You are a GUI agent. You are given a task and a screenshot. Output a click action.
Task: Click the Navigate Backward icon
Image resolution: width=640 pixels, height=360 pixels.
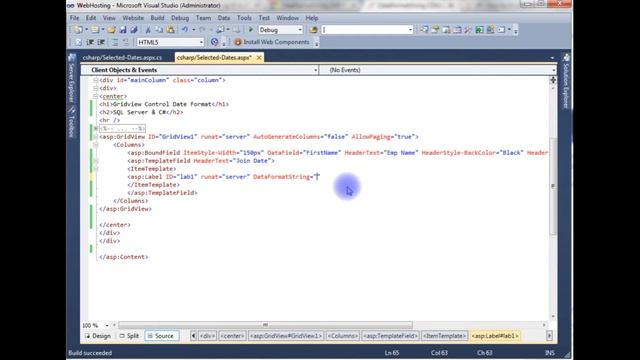[220, 30]
